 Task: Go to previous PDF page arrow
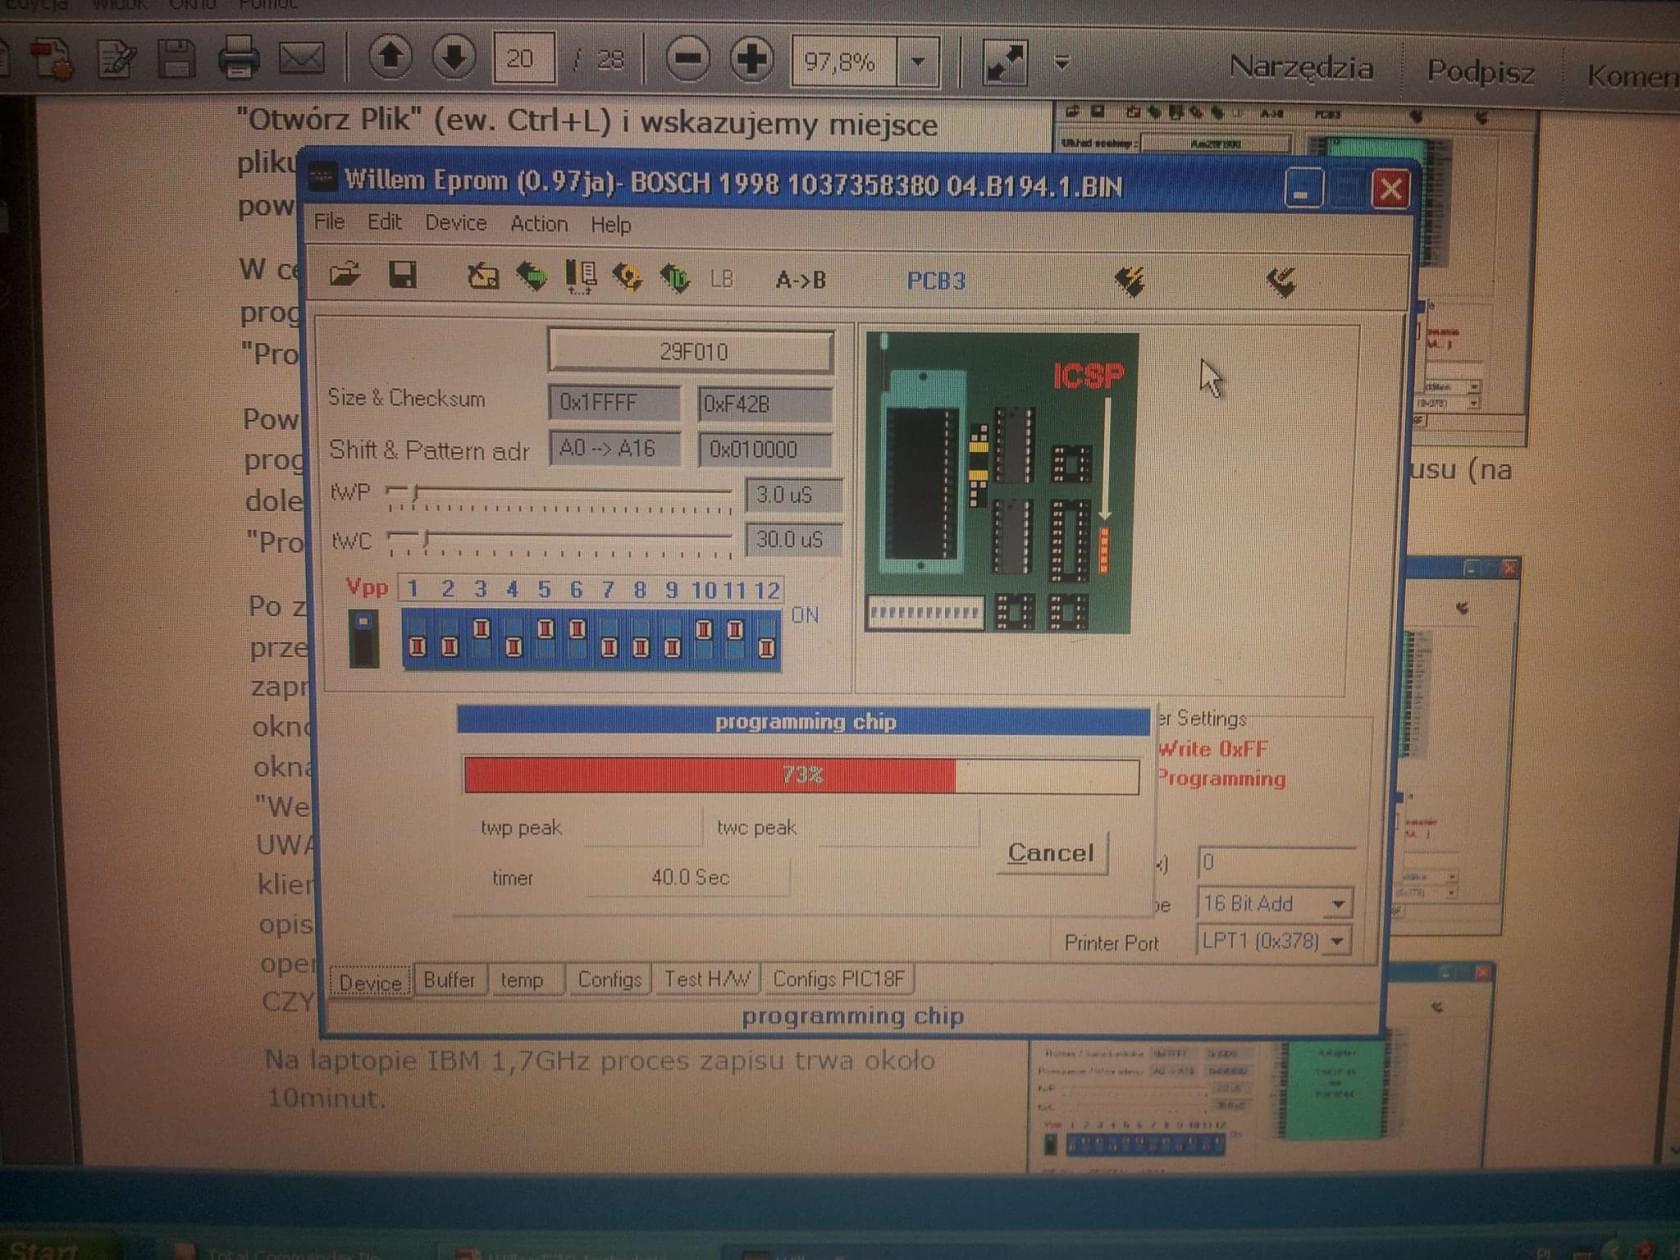[x=390, y=57]
